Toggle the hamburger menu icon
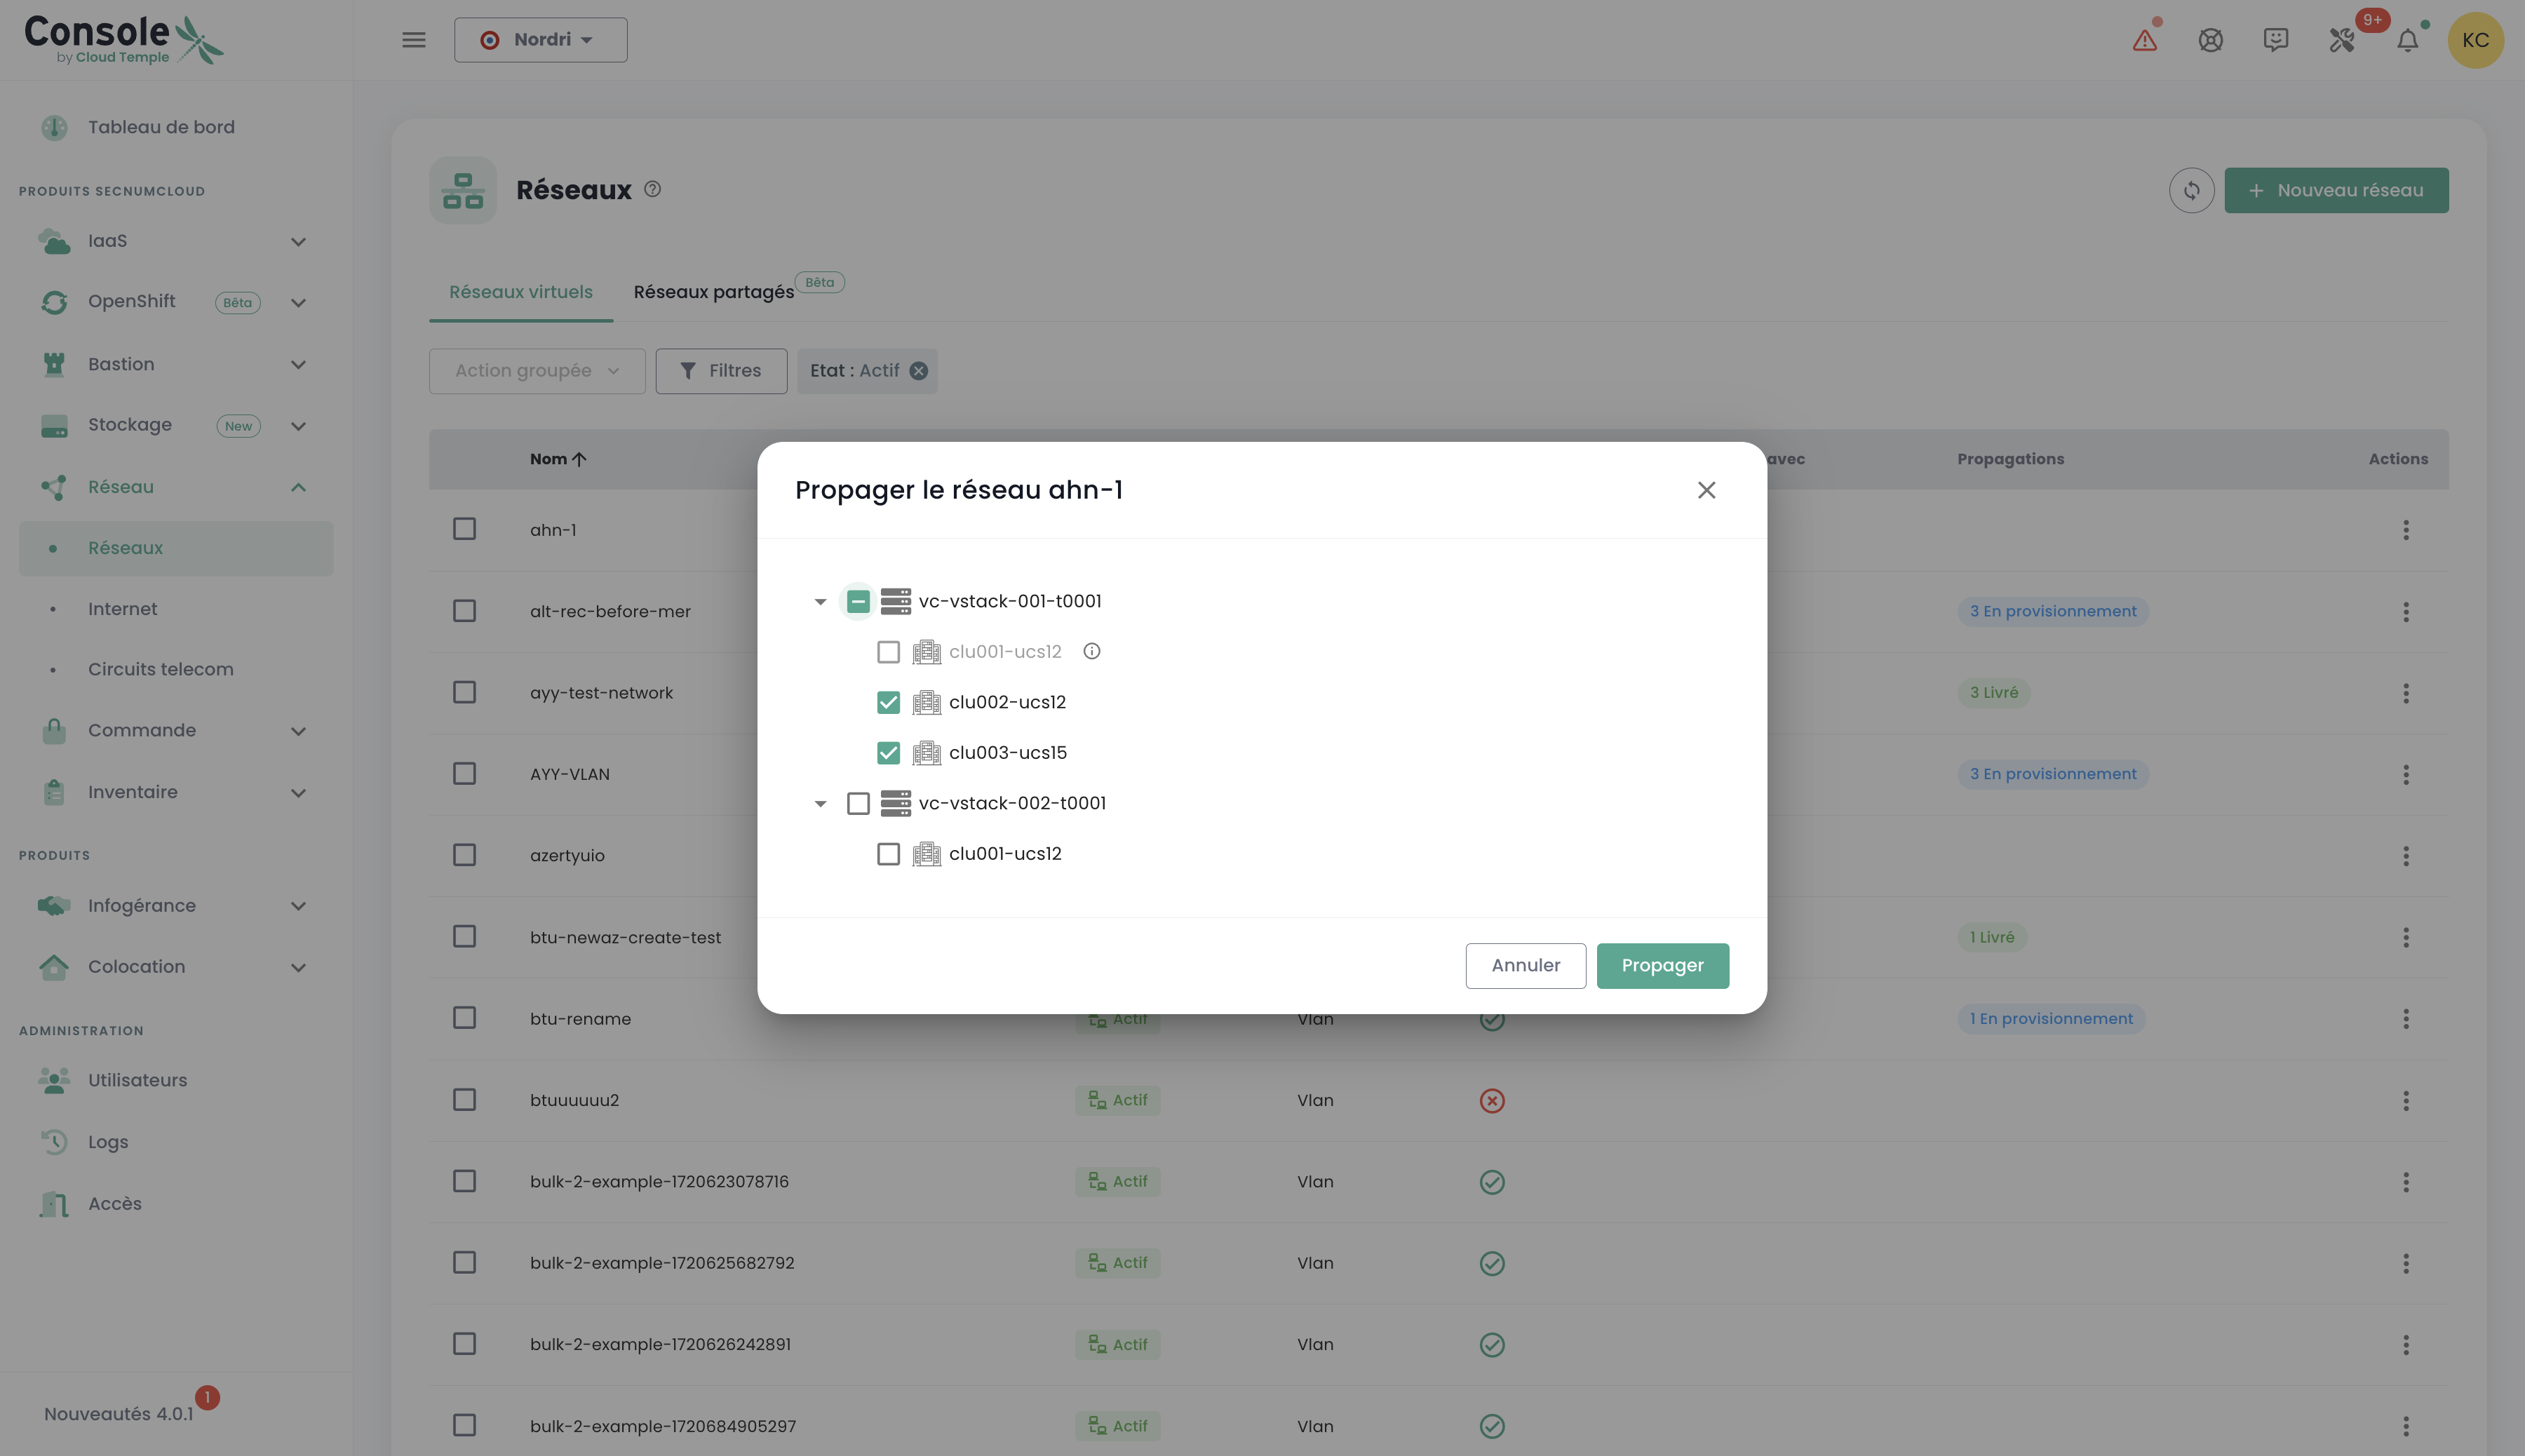 tap(413, 40)
